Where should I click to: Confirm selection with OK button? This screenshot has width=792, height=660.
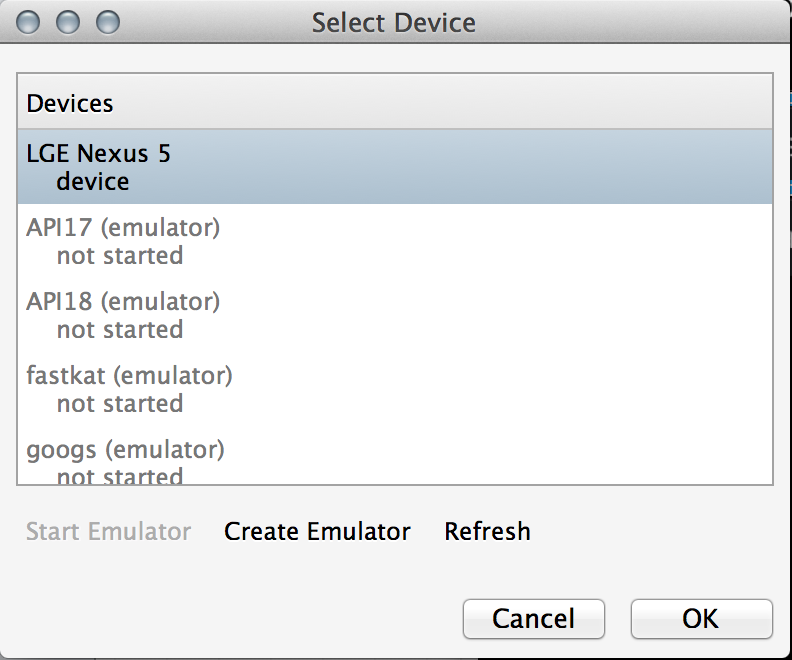pos(701,619)
